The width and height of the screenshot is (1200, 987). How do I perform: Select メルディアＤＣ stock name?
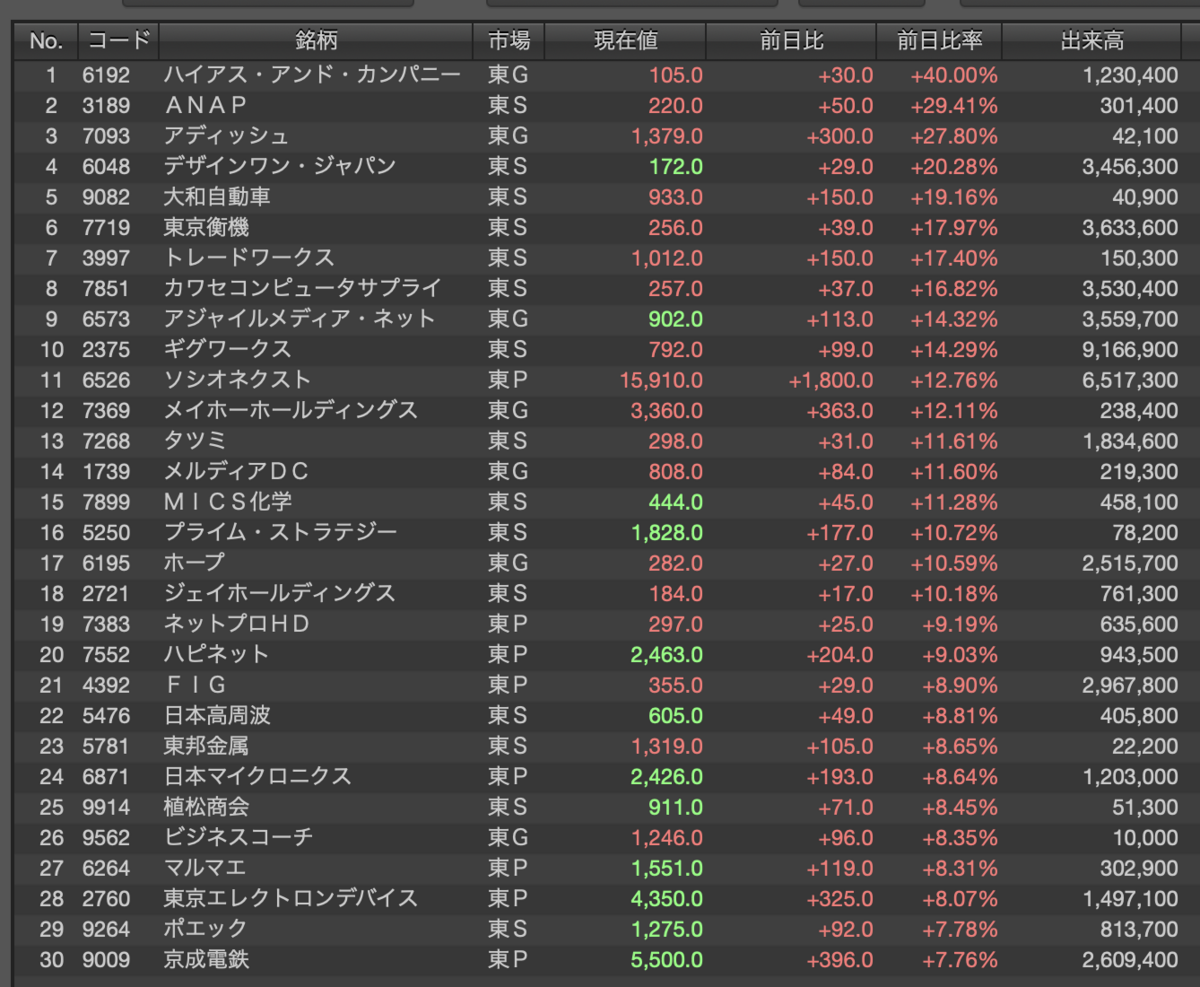[237, 471]
